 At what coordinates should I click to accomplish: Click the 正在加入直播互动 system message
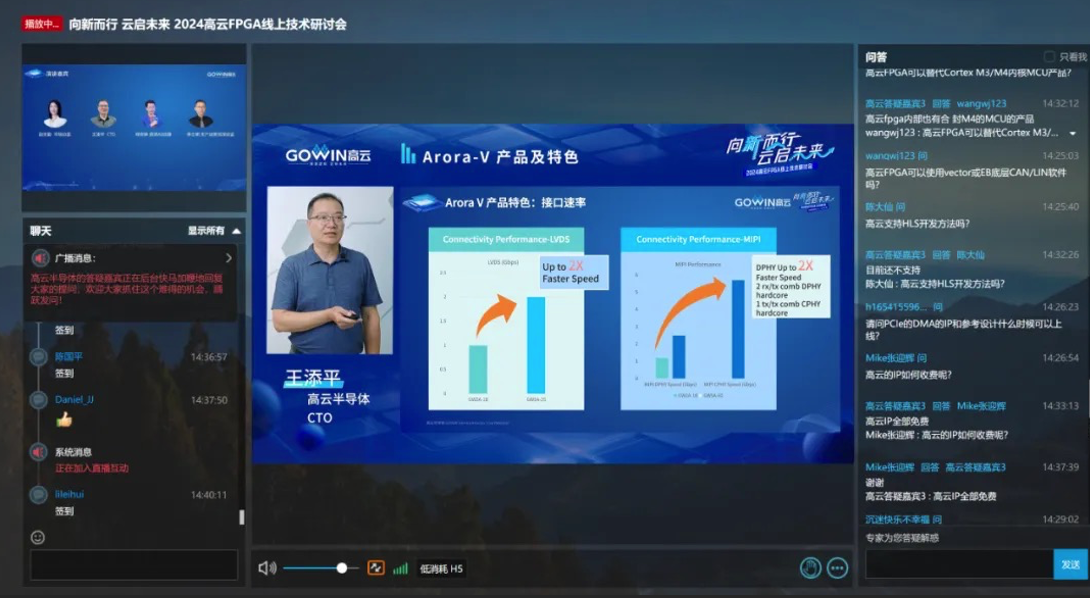tap(92, 469)
